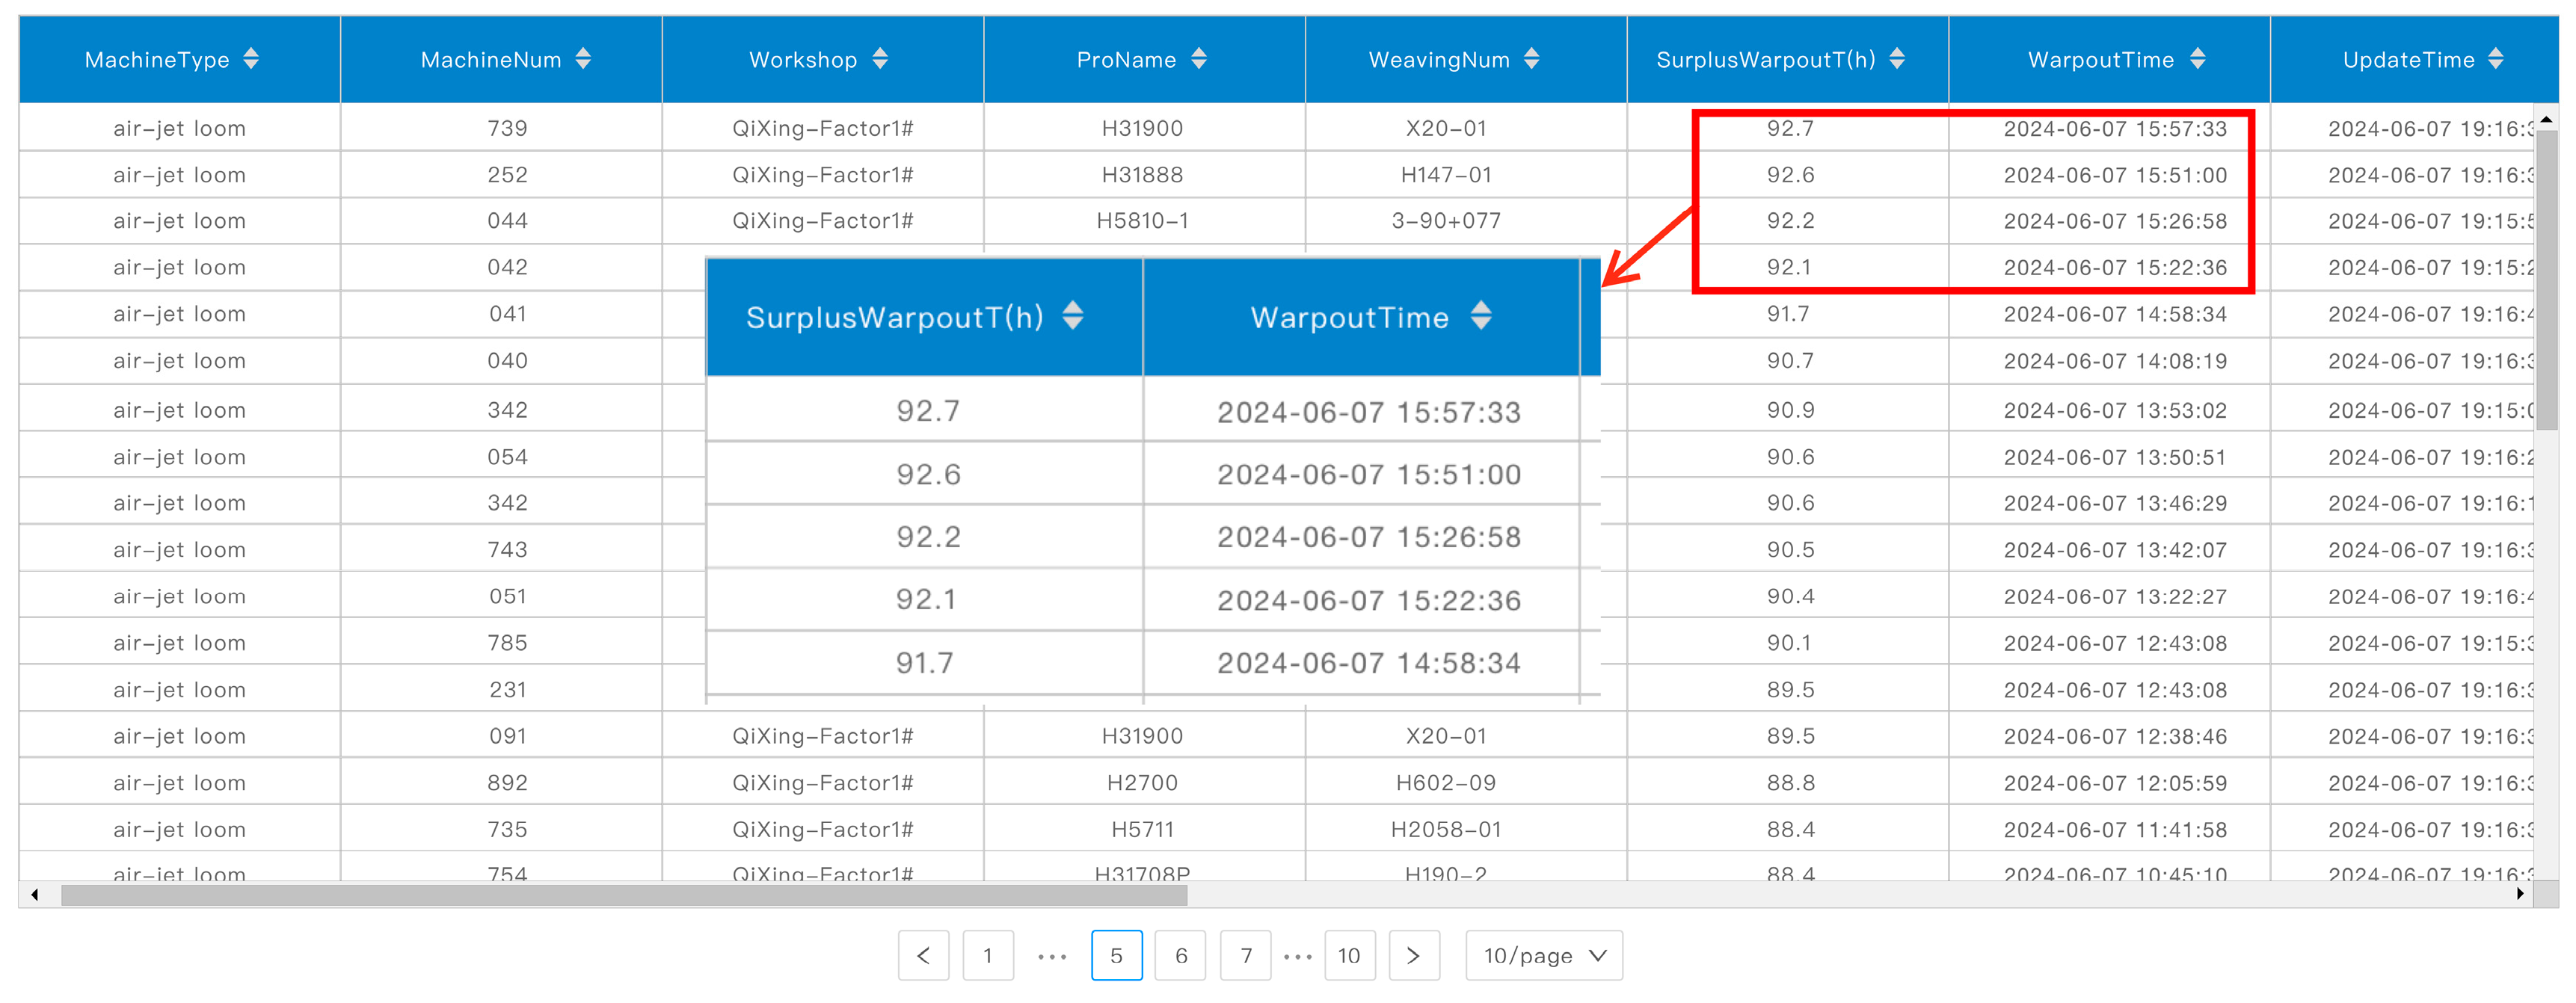Select page 7 in pagination
Viewport: 2576px width, 1003px height.
tap(1245, 955)
